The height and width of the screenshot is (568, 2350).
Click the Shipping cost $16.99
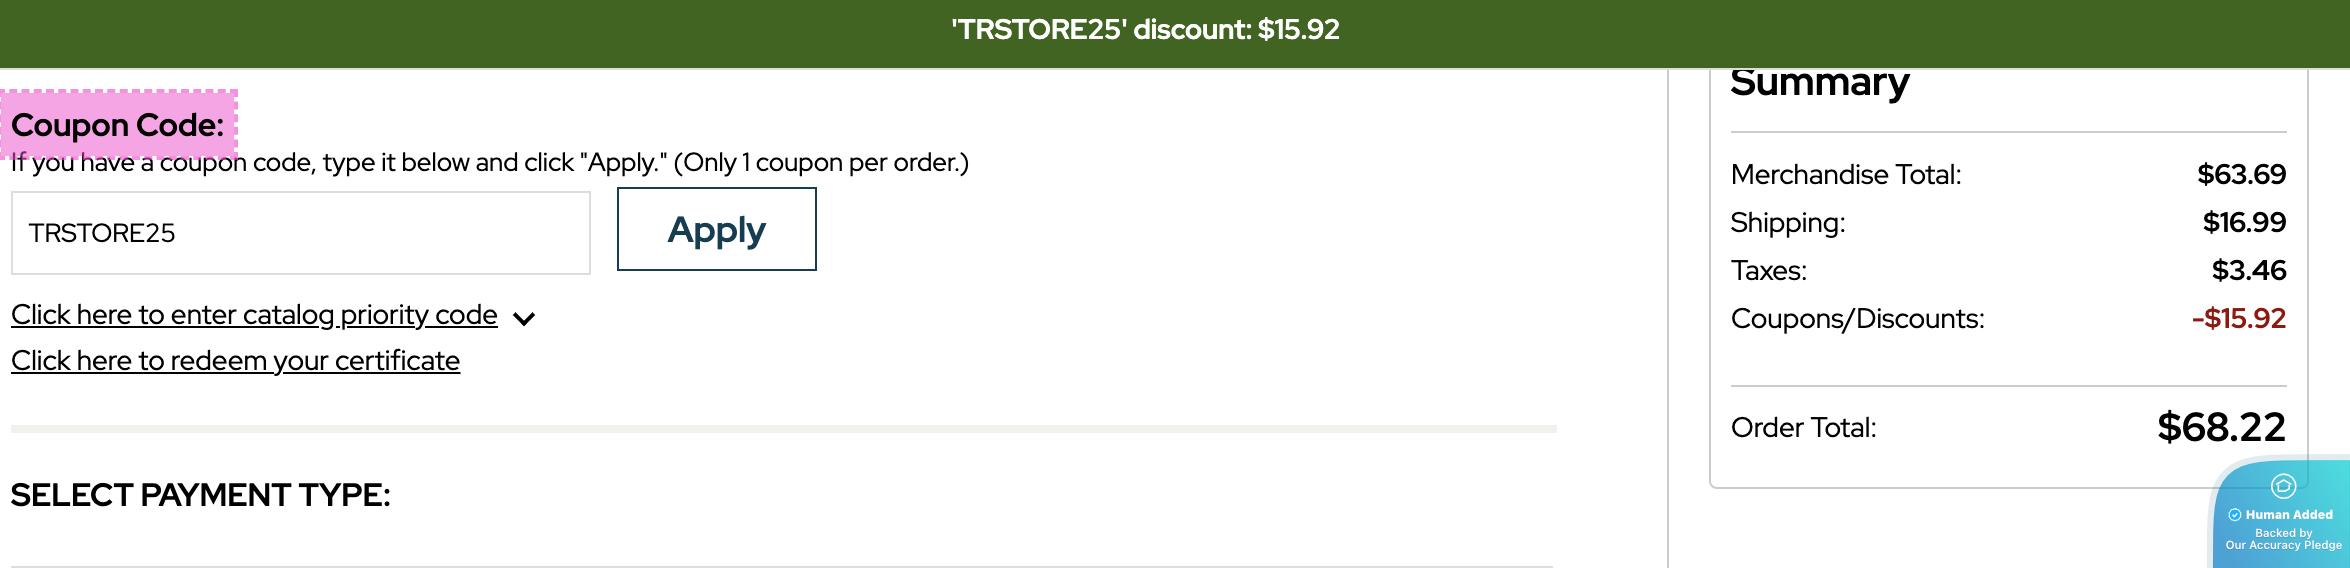(x=2244, y=223)
